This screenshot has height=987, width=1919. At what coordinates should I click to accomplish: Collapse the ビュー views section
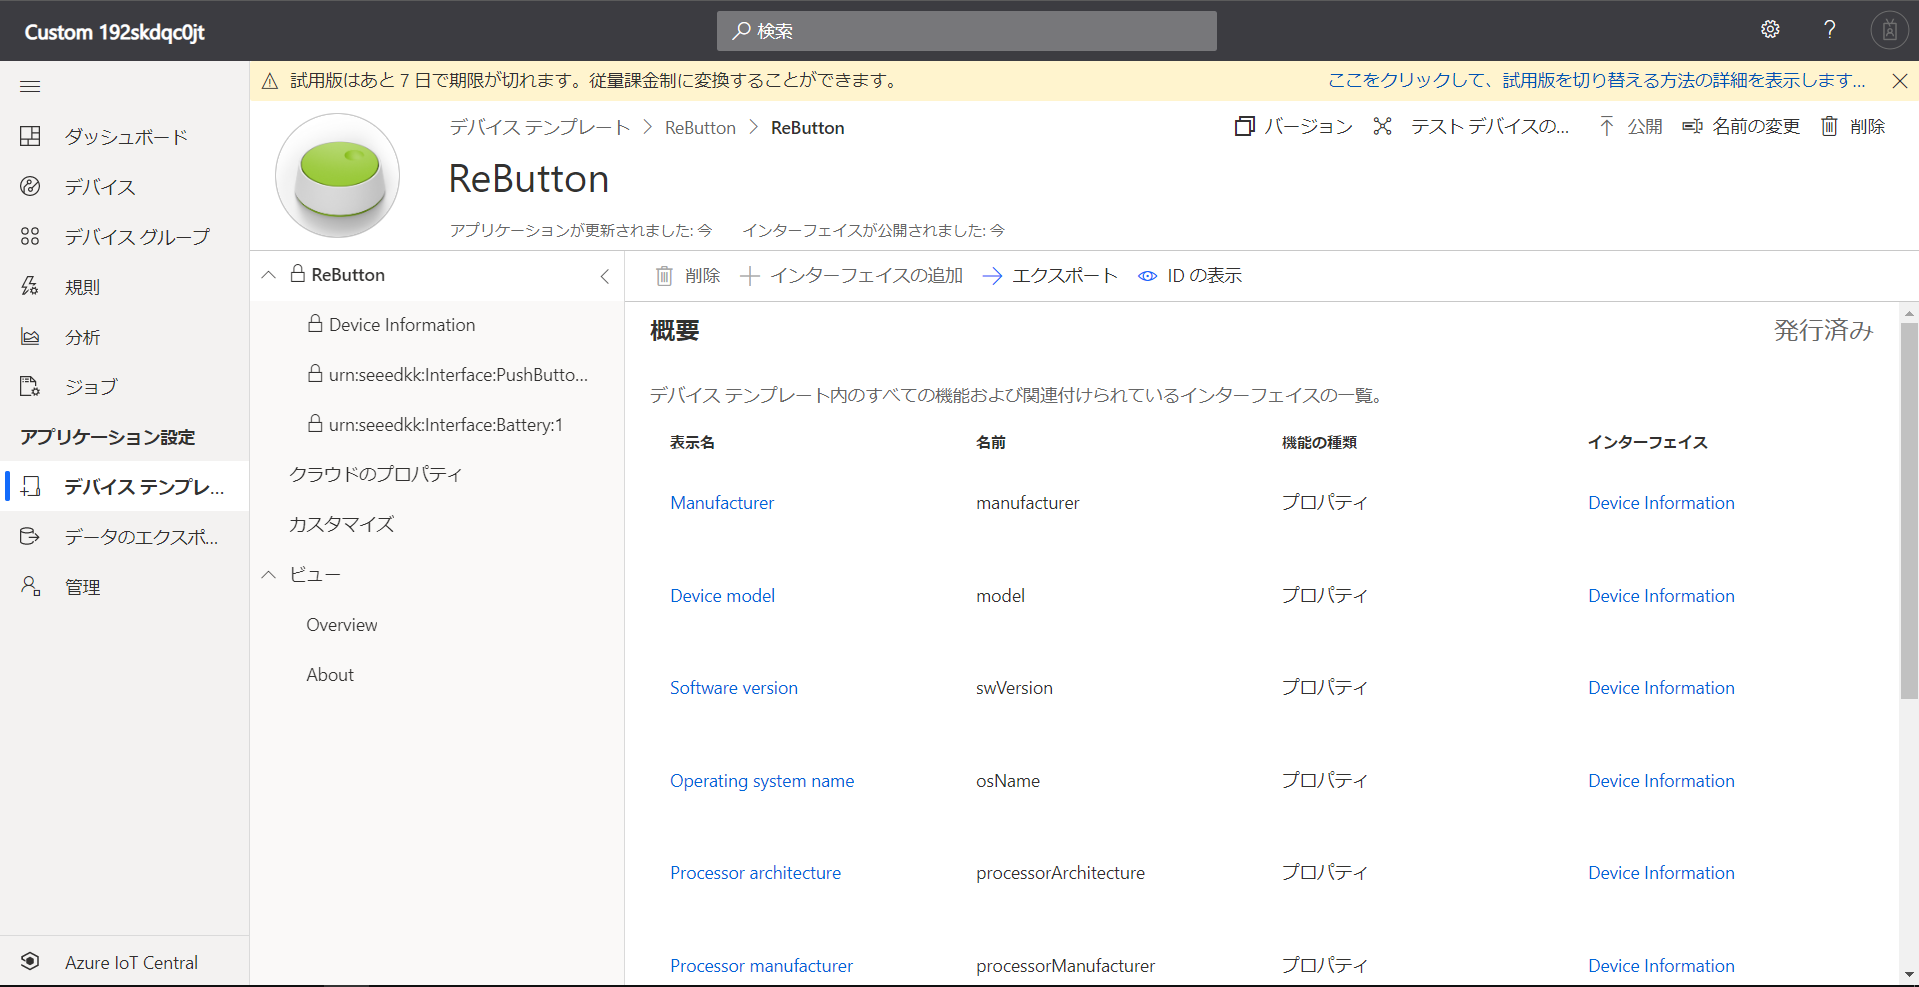[x=269, y=575]
